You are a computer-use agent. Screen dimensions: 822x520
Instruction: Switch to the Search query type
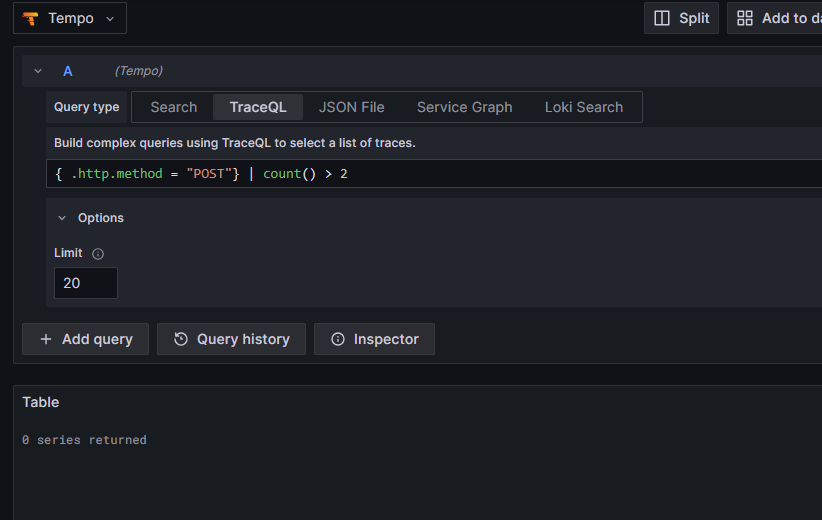tap(174, 107)
